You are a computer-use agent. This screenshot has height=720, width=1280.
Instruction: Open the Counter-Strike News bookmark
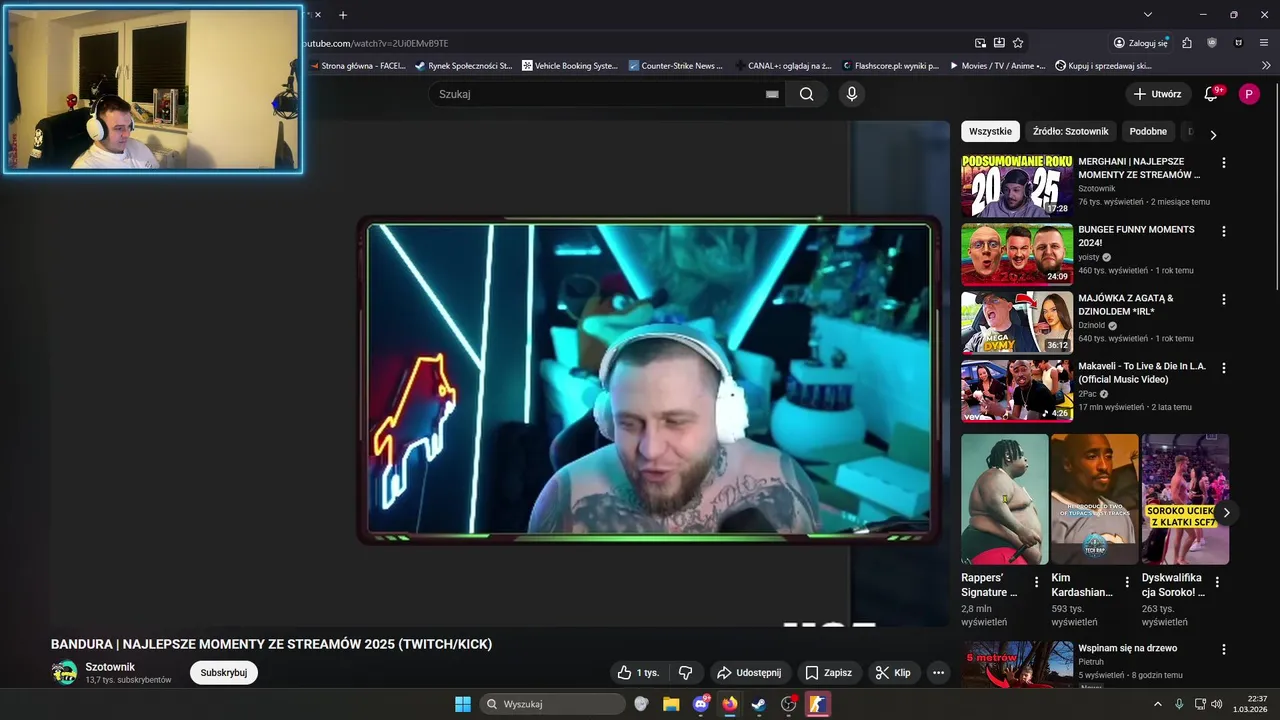click(675, 66)
